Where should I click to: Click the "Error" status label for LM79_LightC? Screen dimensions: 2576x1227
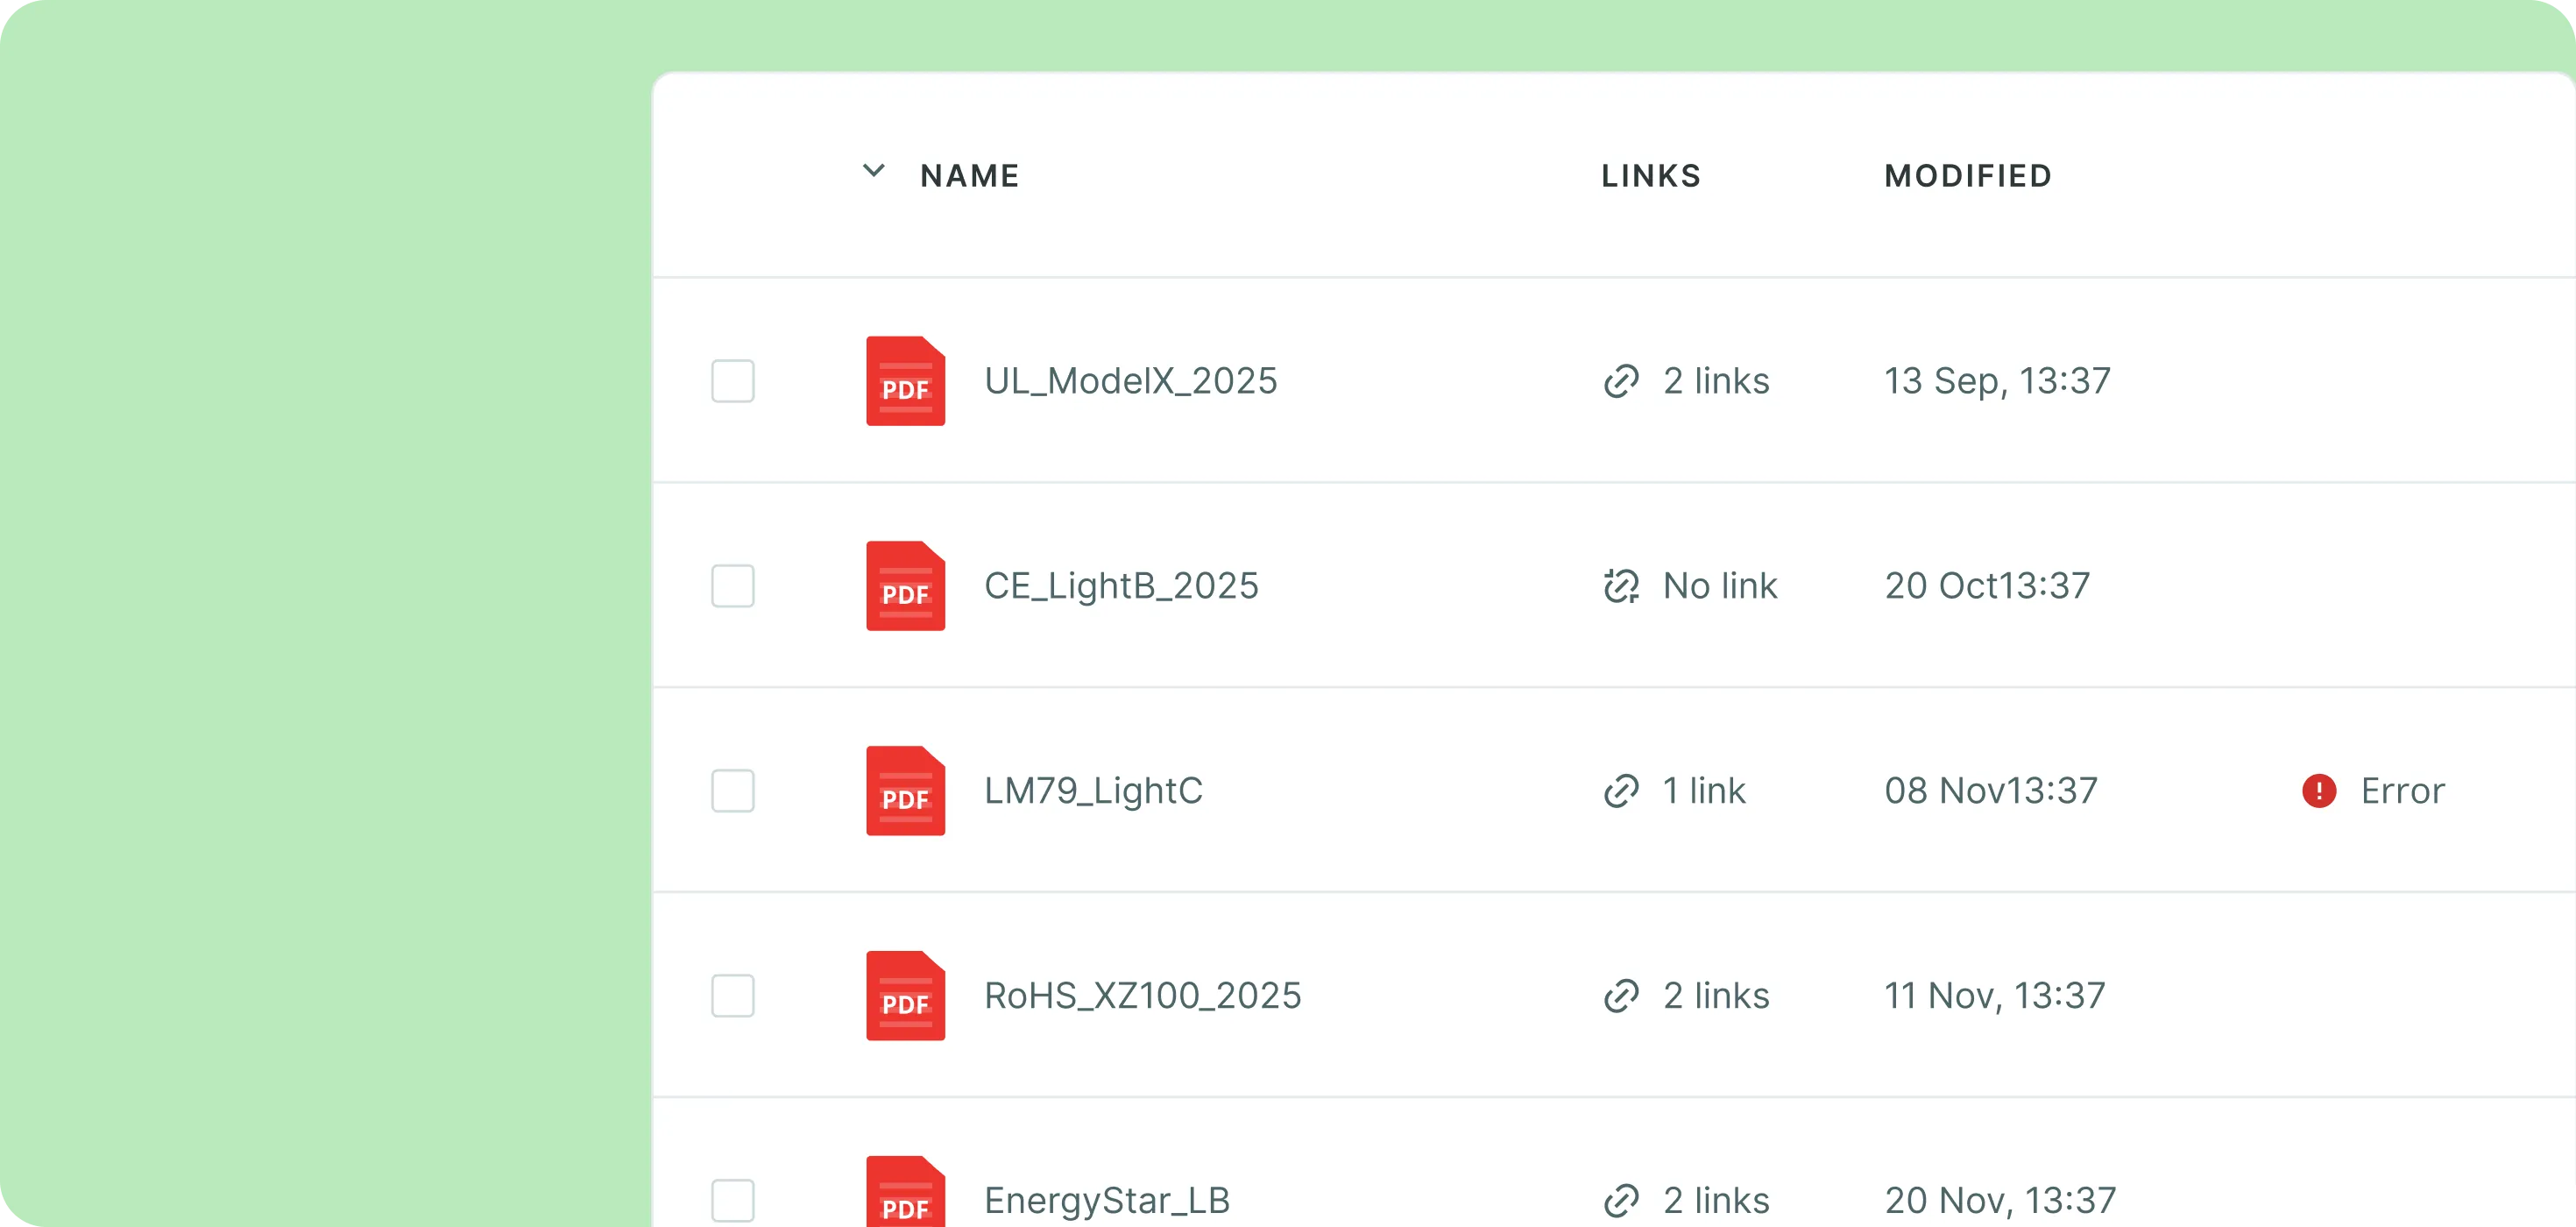click(2402, 791)
